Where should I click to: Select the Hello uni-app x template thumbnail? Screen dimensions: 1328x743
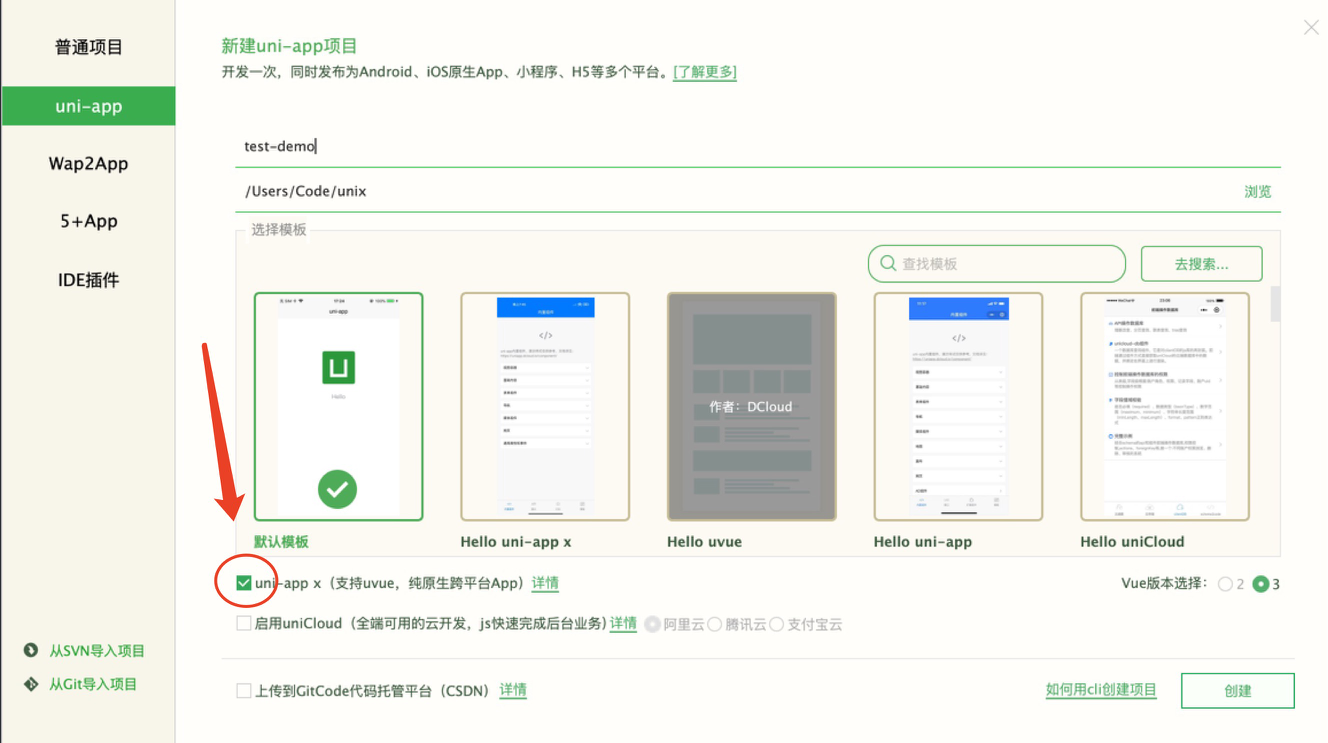coord(545,407)
